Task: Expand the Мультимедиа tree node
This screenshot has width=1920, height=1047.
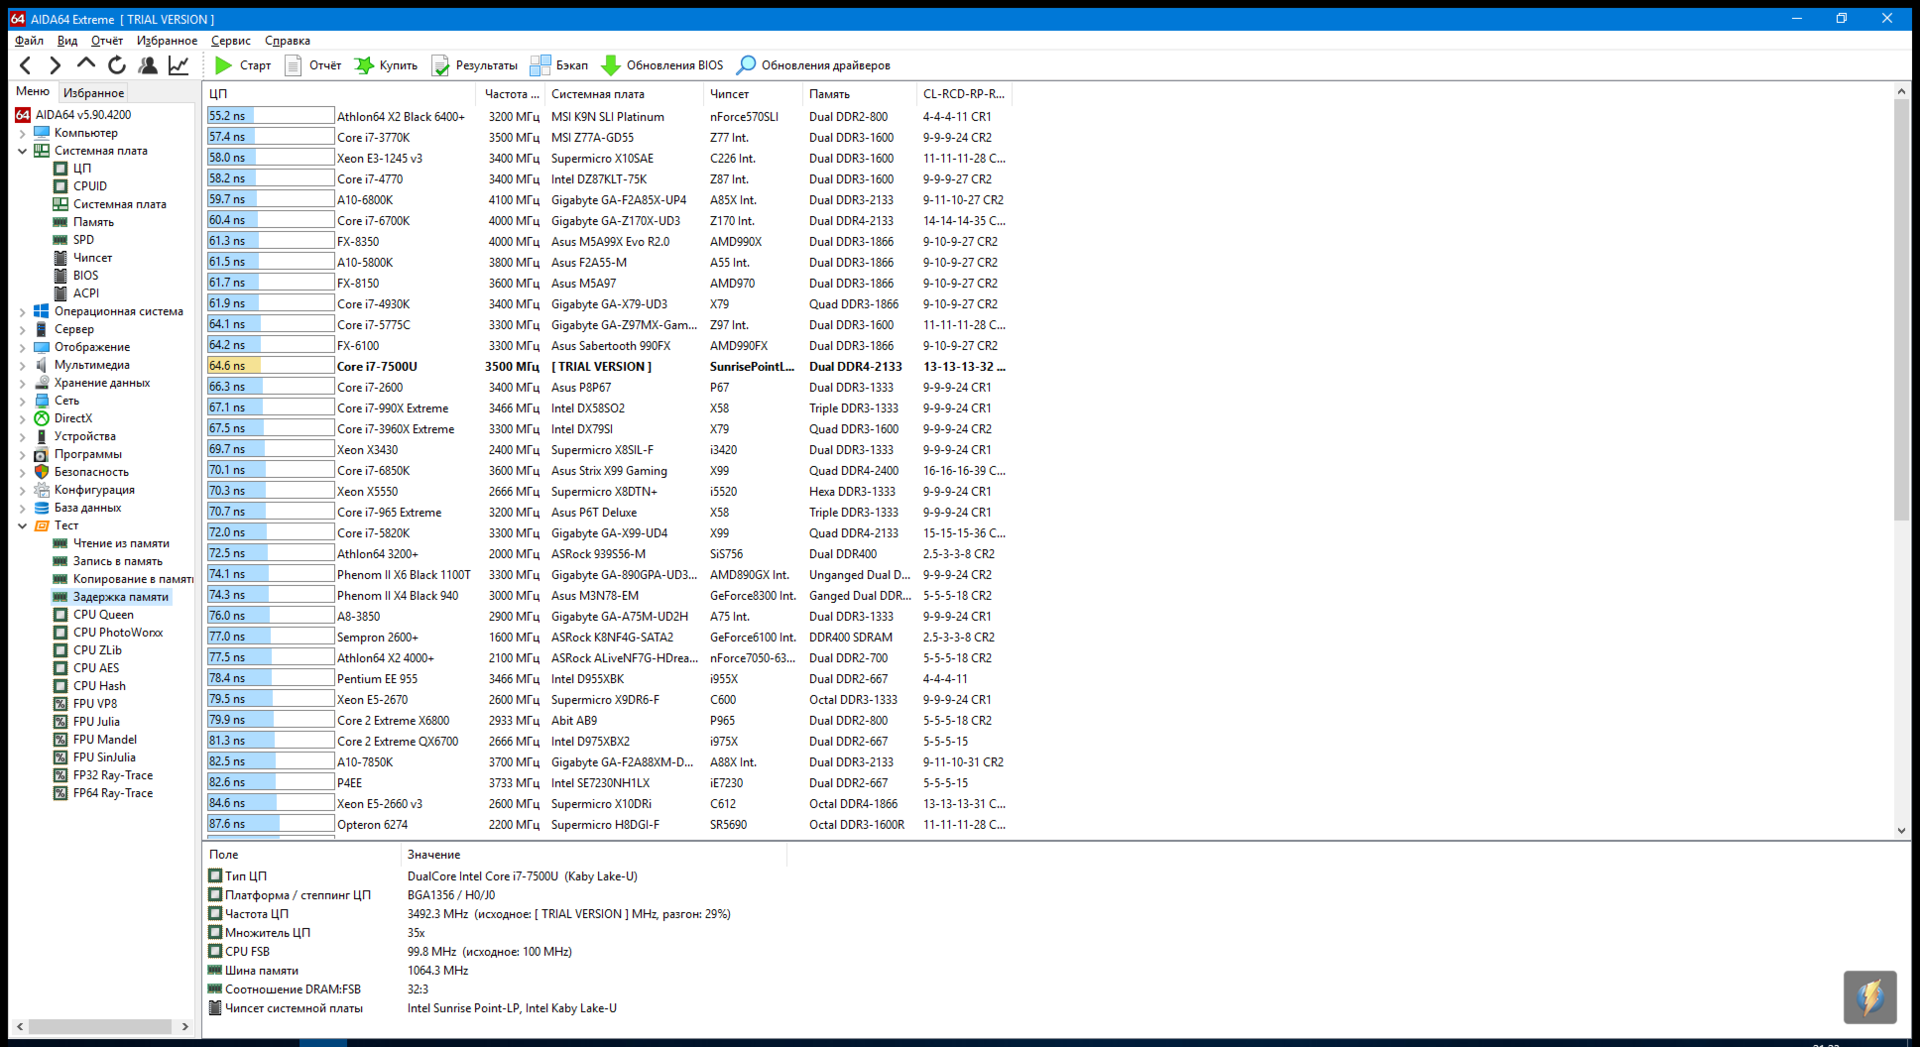Action: point(23,366)
